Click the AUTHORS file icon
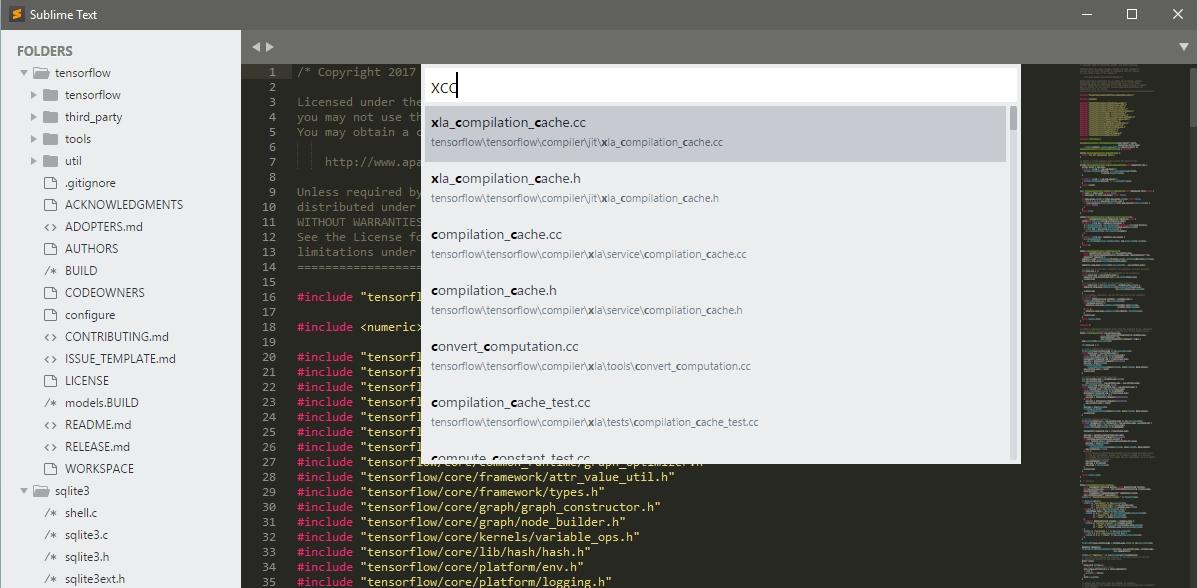Image resolution: width=1197 pixels, height=588 pixels. click(50, 249)
